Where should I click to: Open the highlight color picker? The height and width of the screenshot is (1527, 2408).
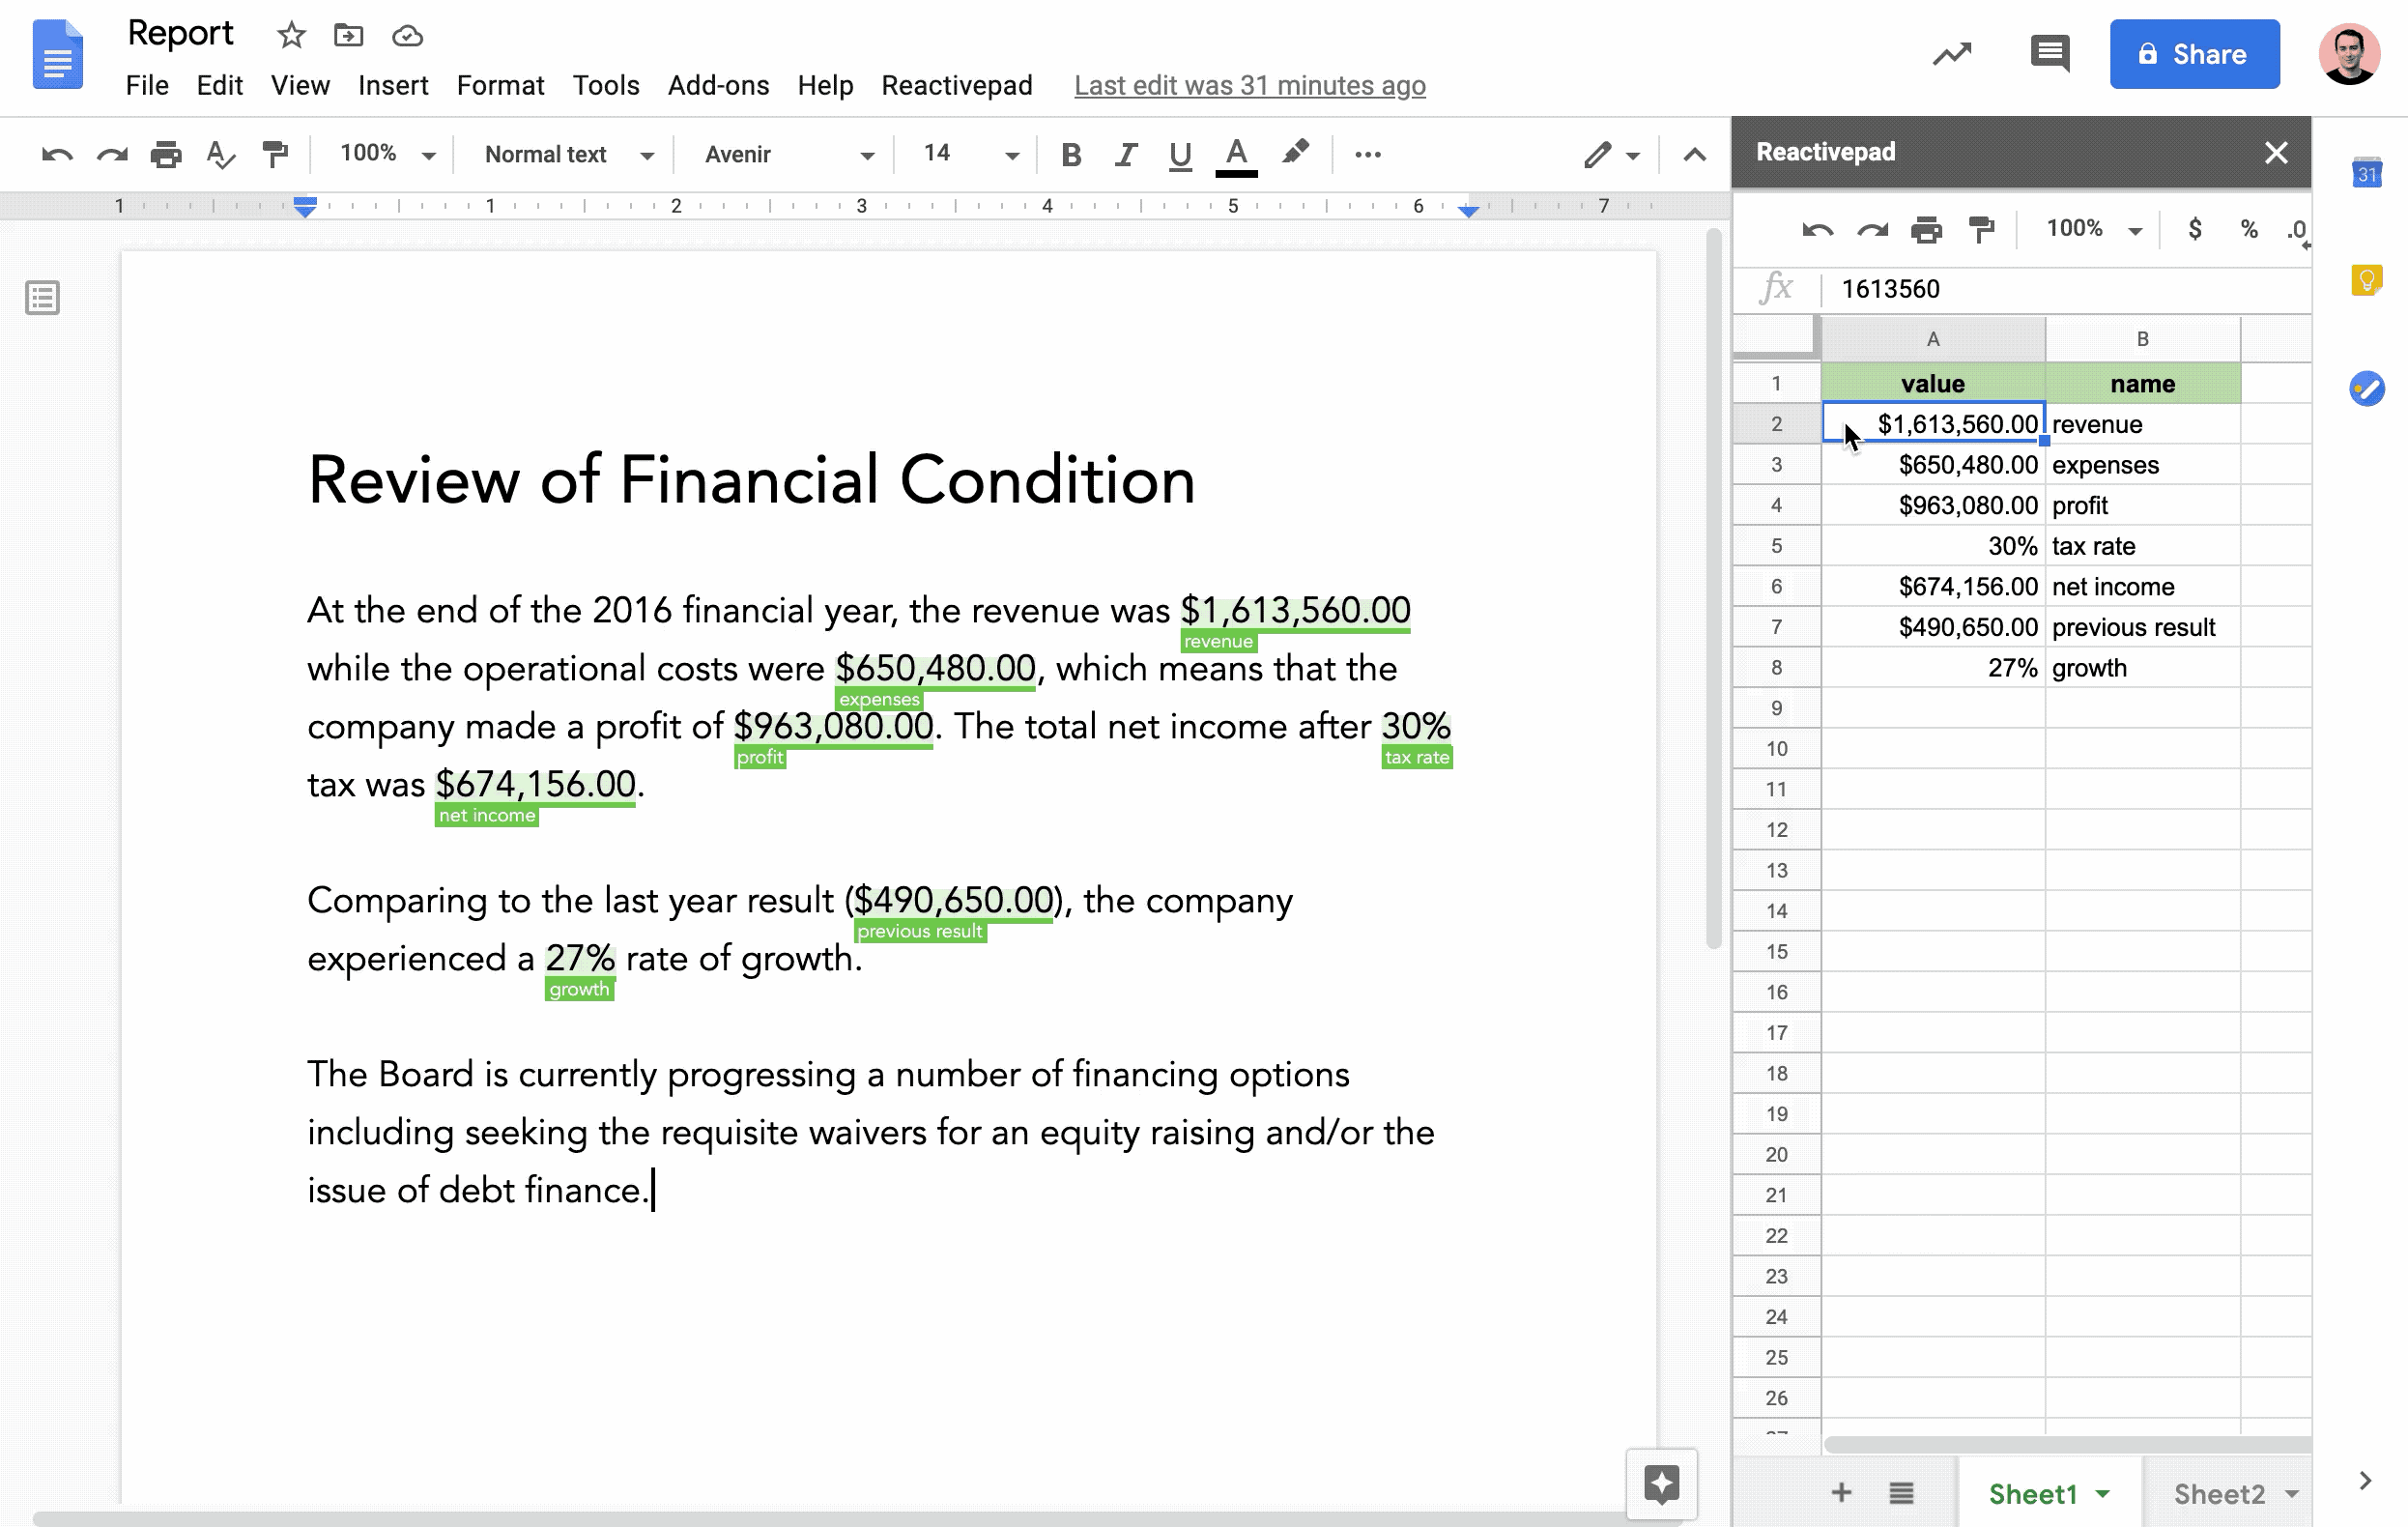(1295, 153)
